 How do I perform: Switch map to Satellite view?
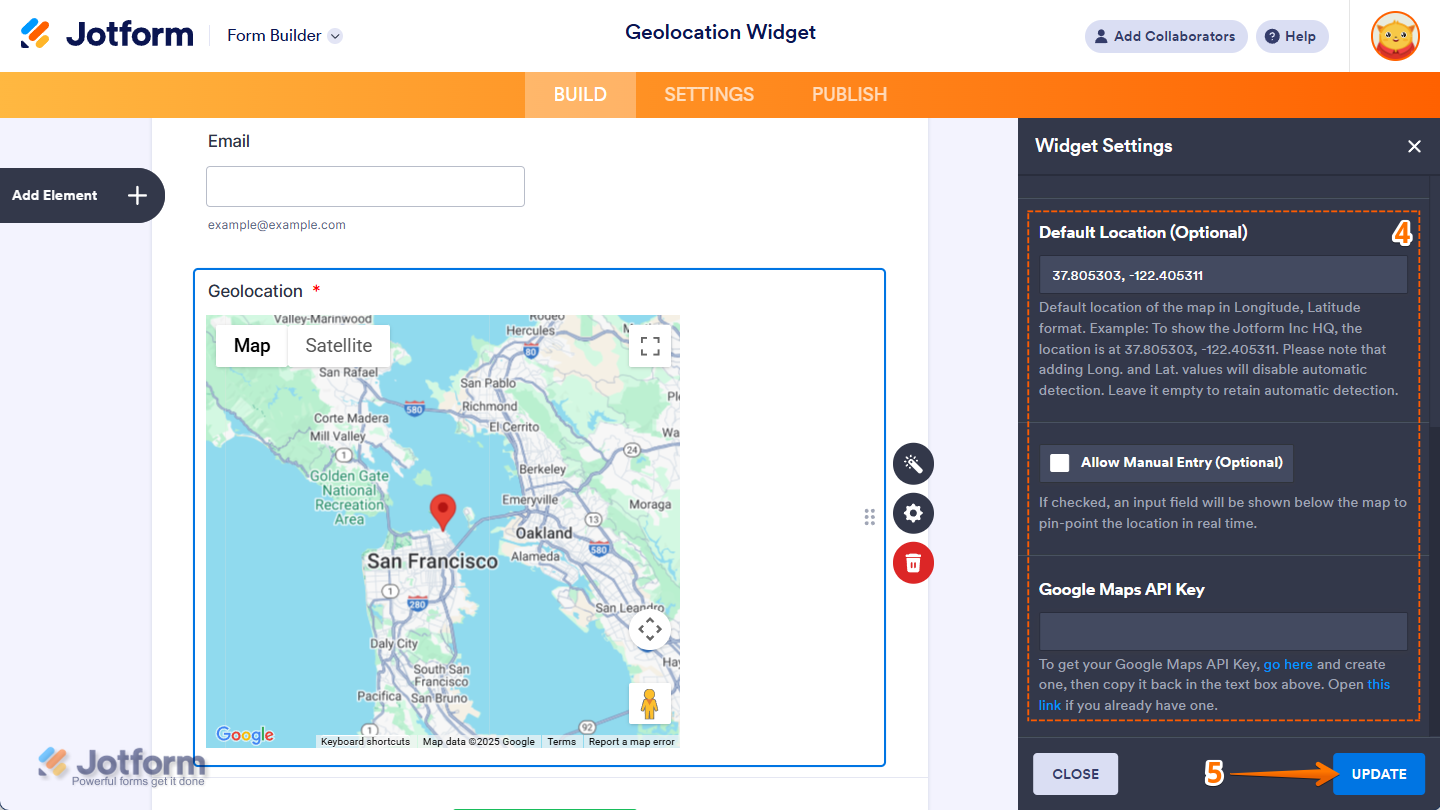tap(338, 345)
